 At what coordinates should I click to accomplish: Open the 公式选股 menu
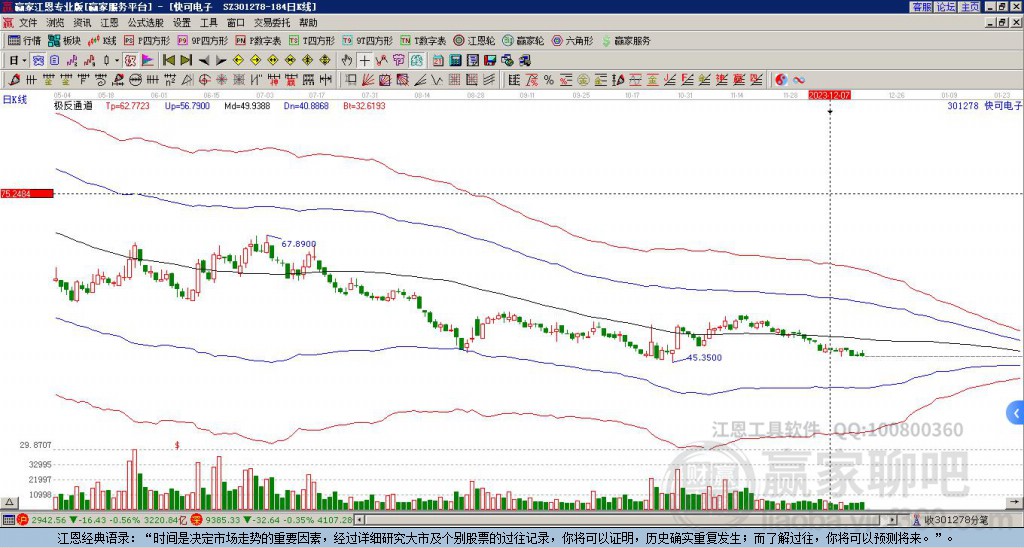tap(145, 23)
